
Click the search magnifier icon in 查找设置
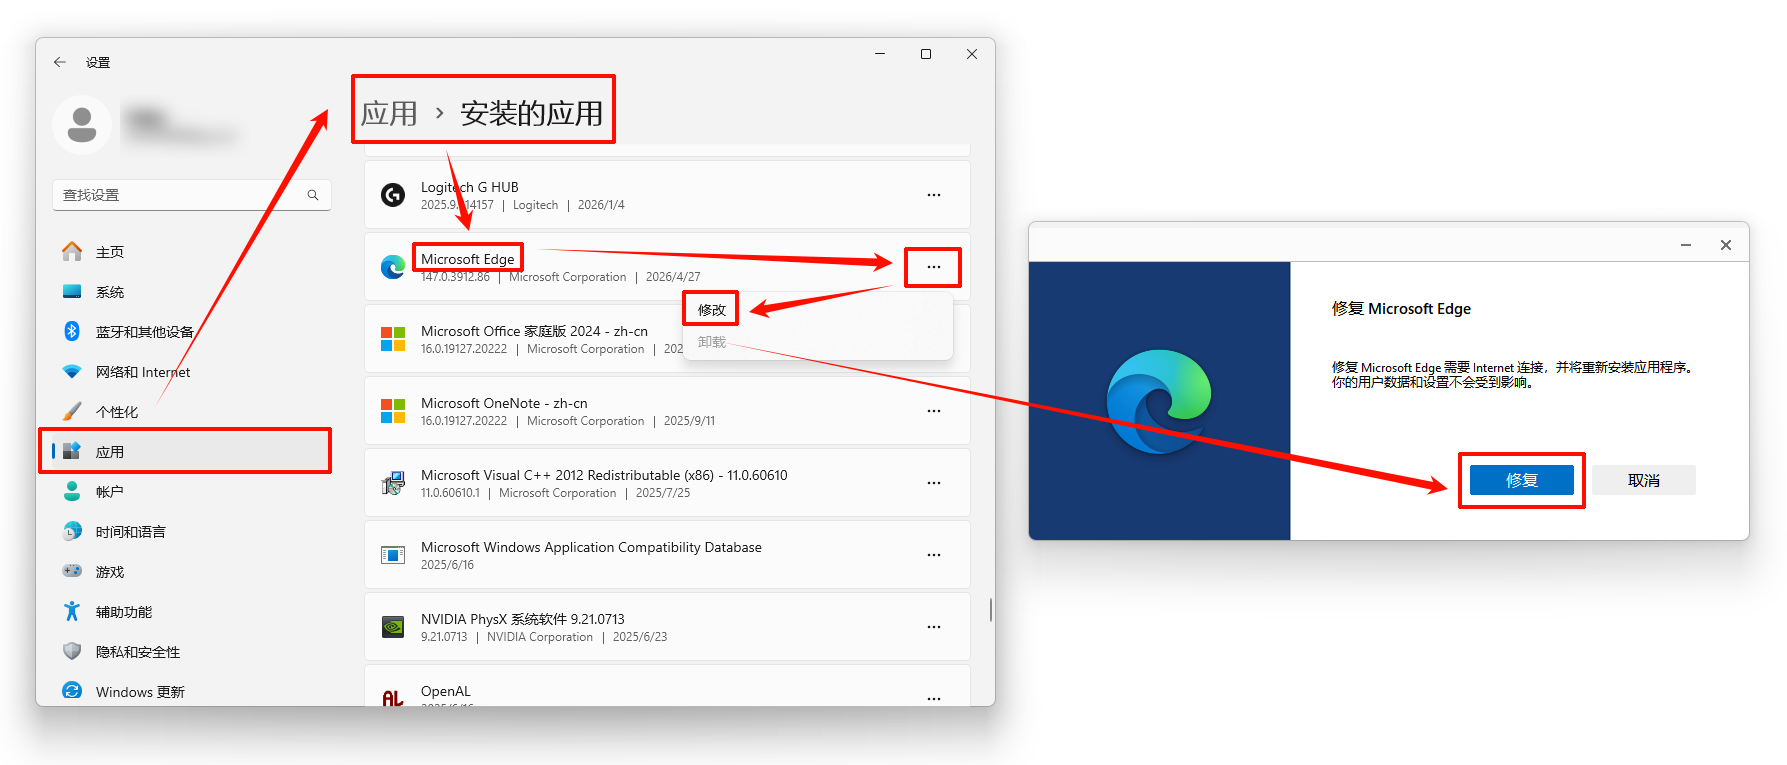point(313,195)
